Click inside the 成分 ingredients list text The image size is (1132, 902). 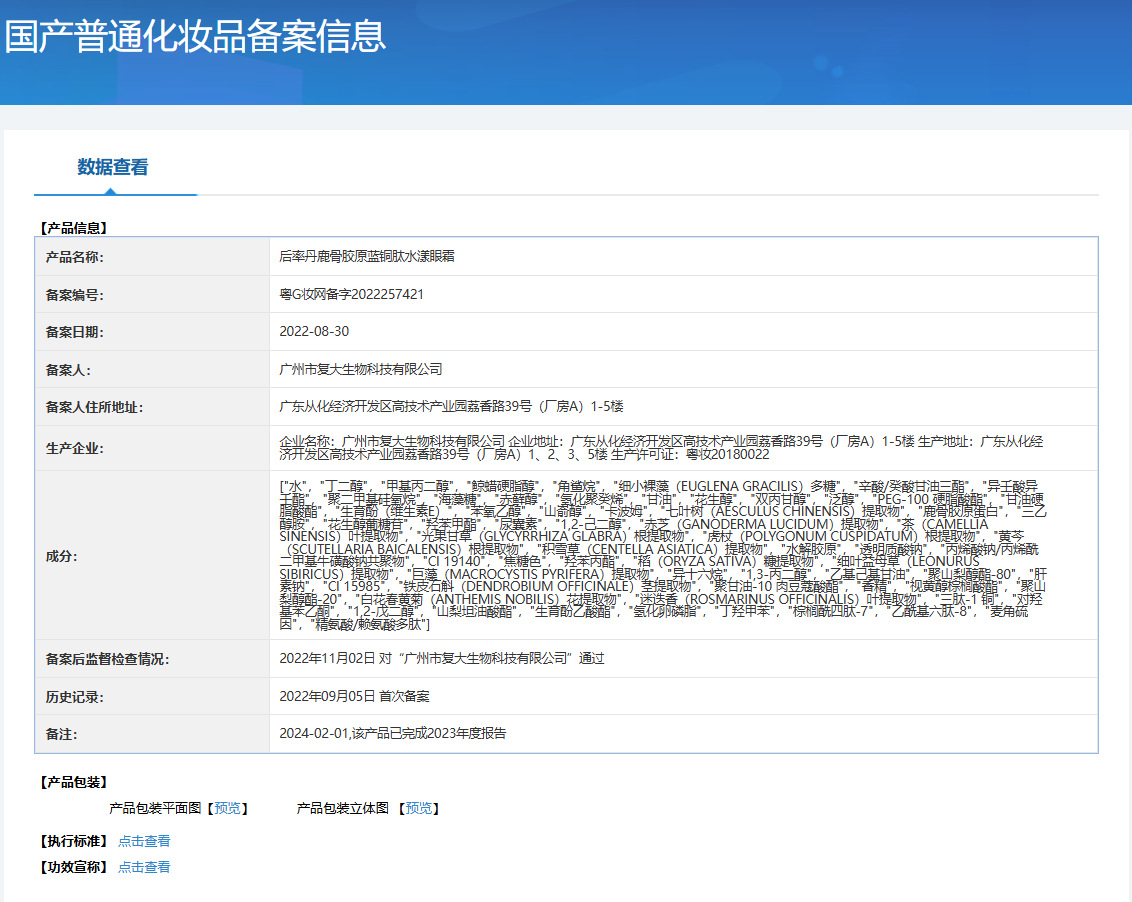click(660, 555)
